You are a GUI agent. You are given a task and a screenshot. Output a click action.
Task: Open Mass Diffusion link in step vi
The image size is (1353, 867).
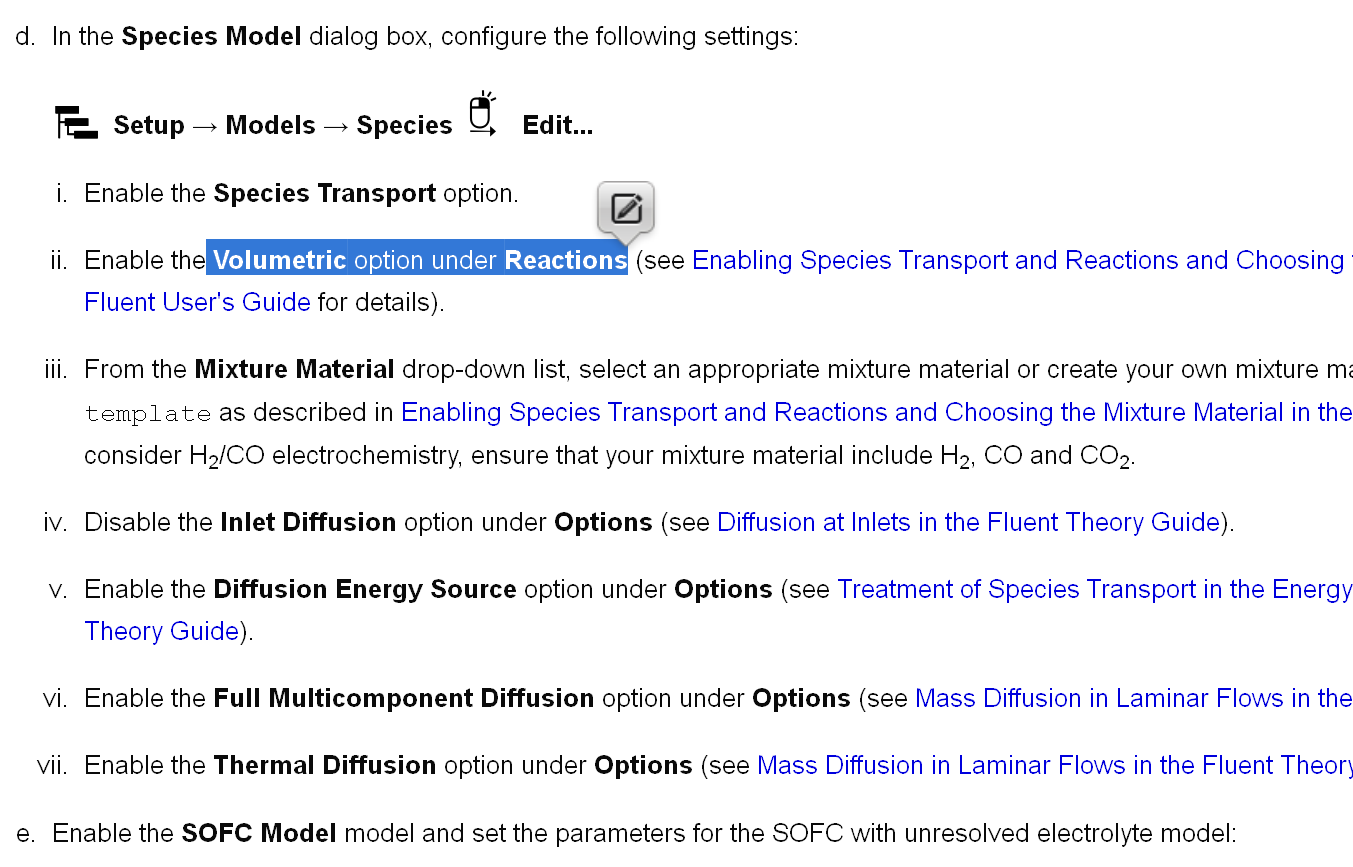click(x=1133, y=699)
